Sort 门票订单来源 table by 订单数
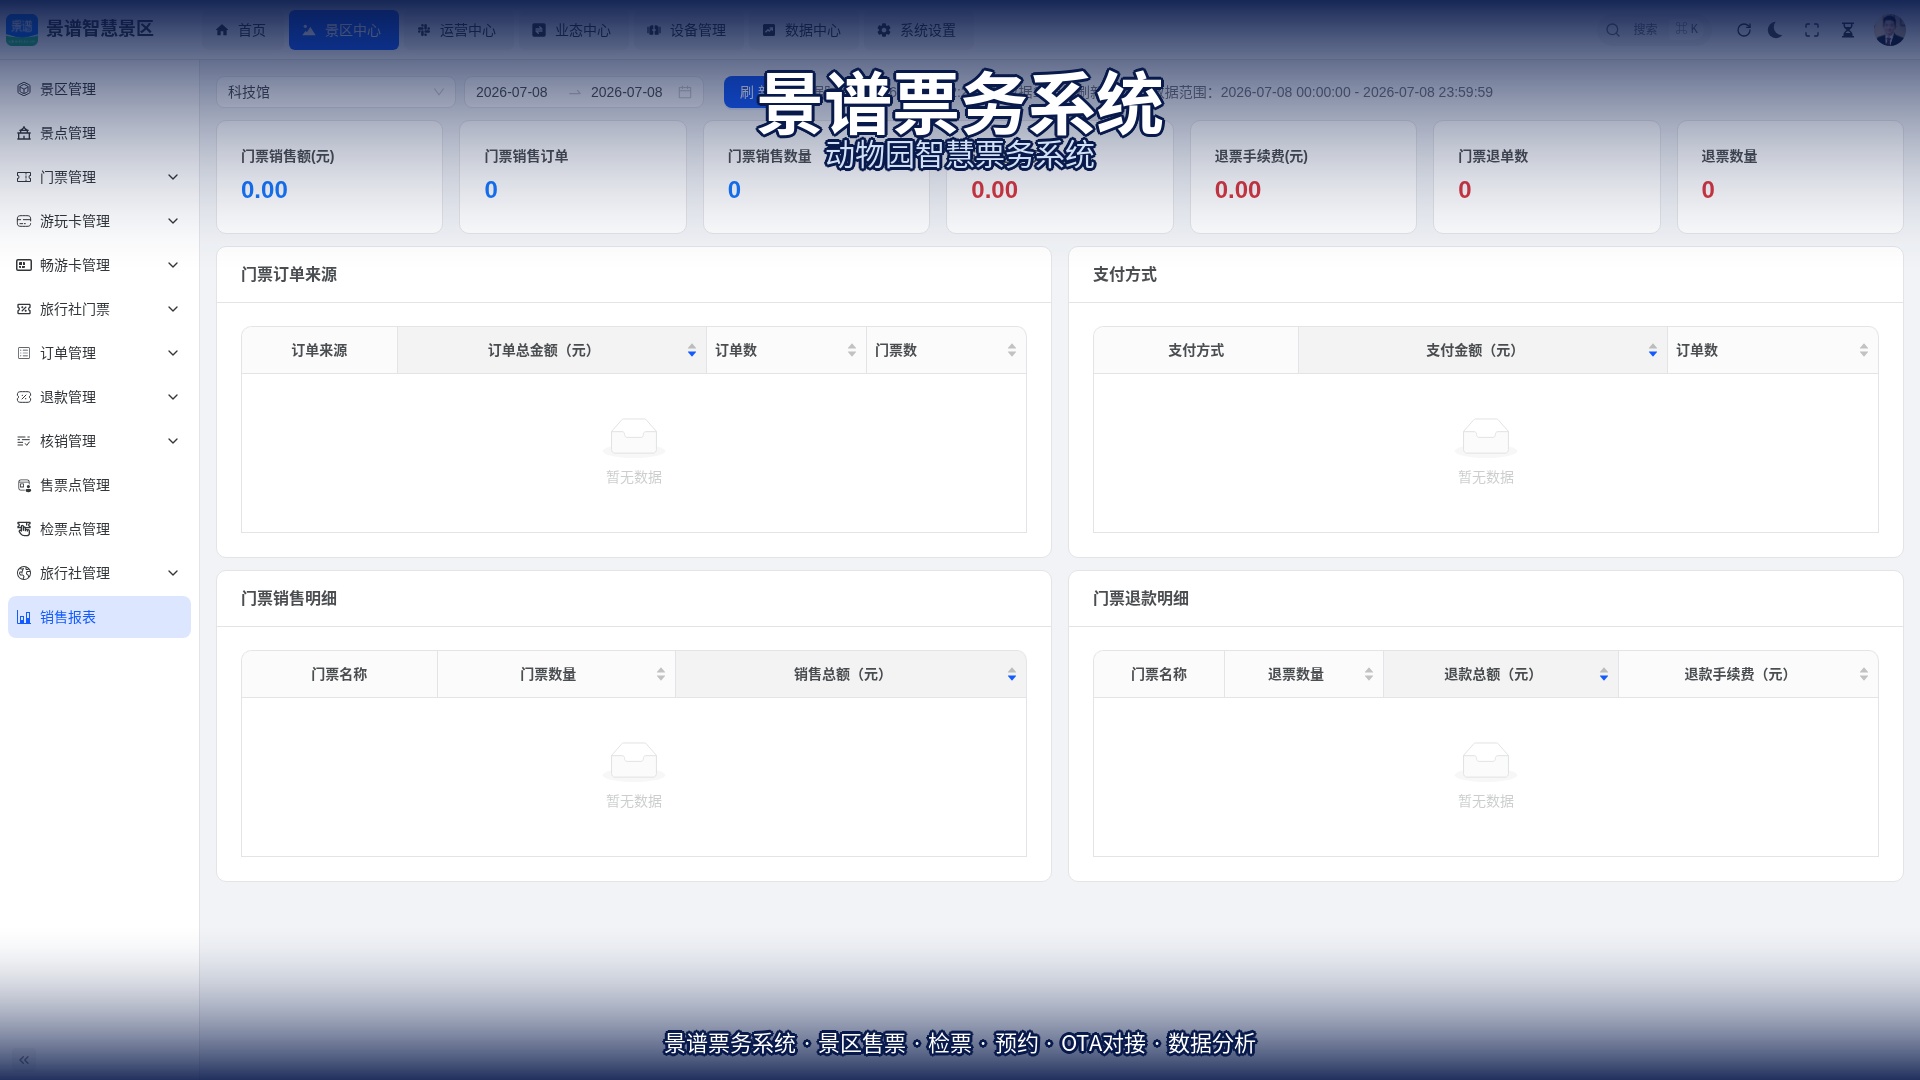This screenshot has width=1920, height=1080. (852, 351)
